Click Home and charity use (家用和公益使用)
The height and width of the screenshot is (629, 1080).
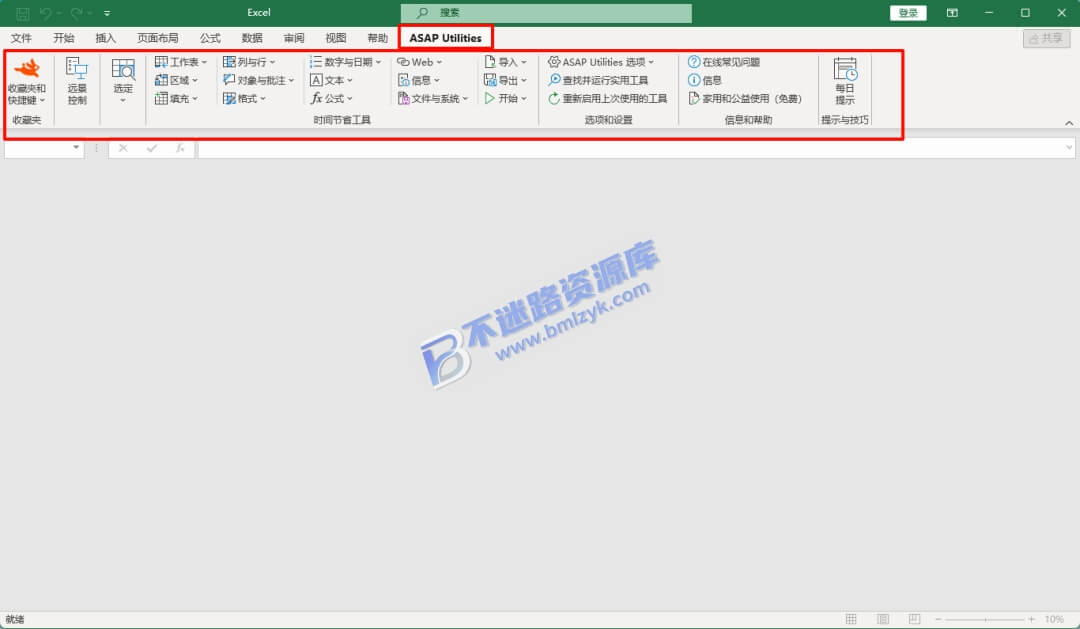pyautogui.click(x=745, y=99)
